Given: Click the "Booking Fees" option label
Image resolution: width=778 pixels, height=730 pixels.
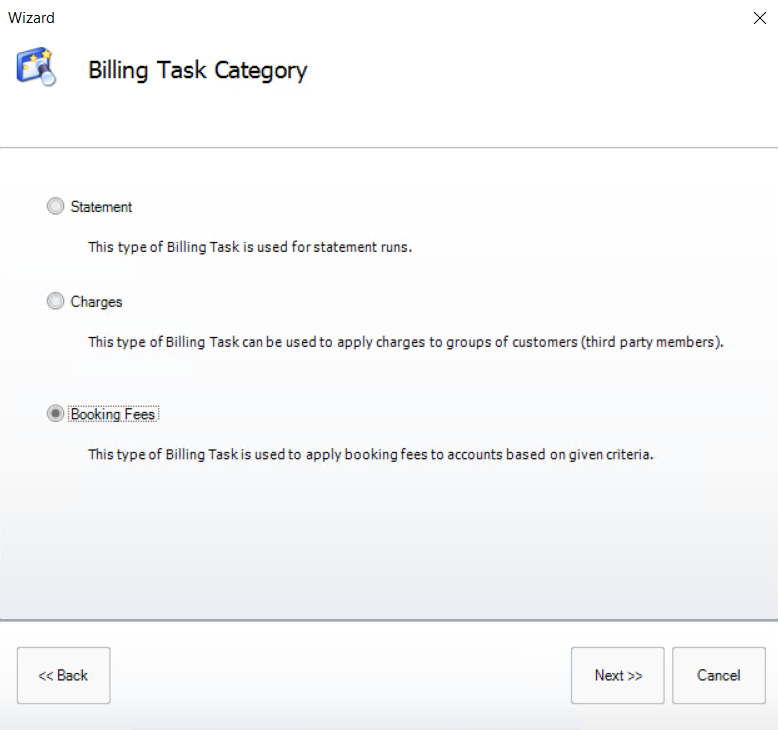Looking at the screenshot, I should tap(113, 414).
